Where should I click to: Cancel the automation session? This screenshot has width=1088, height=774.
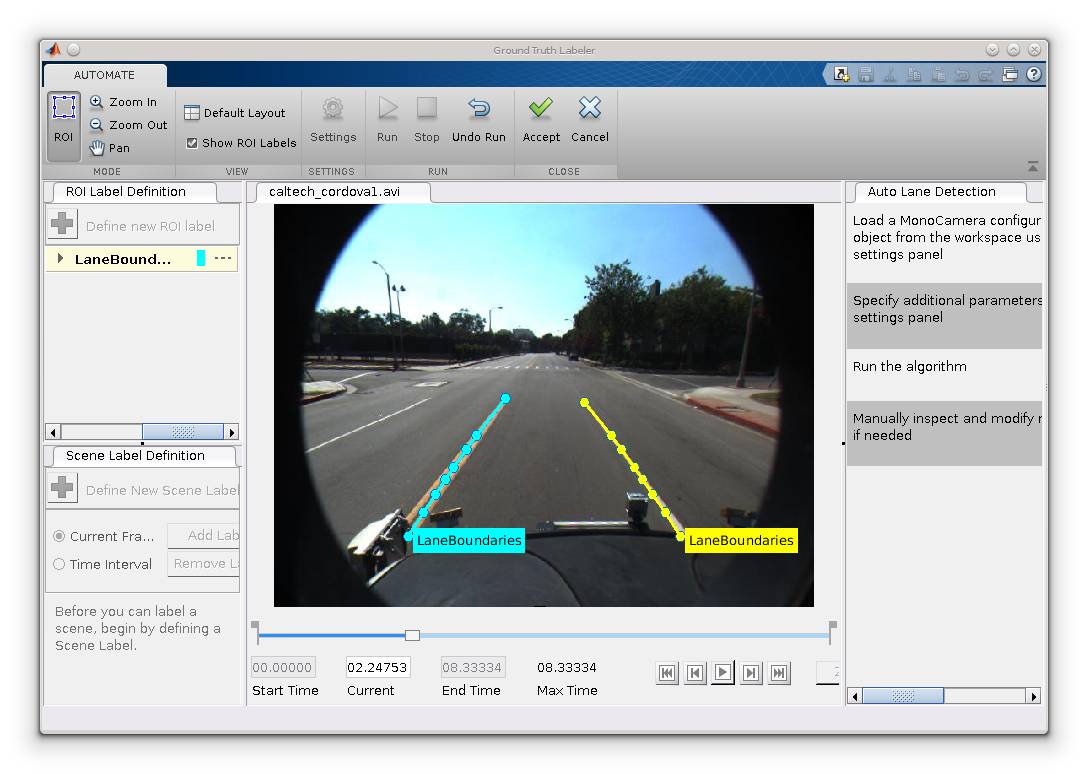(590, 119)
